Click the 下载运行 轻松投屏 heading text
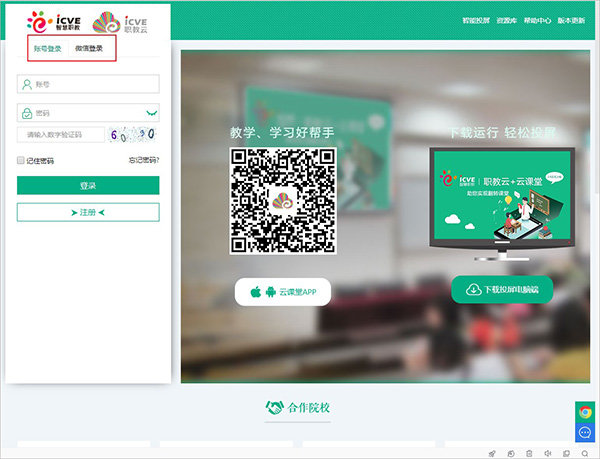 point(502,132)
